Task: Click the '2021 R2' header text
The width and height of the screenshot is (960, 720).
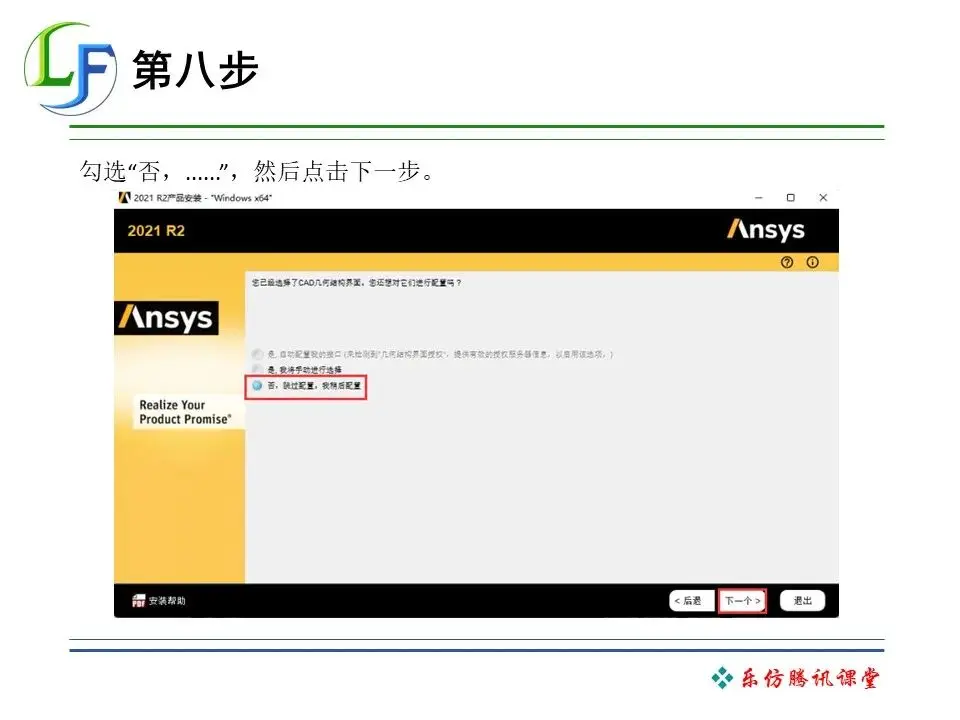Action: point(156,231)
